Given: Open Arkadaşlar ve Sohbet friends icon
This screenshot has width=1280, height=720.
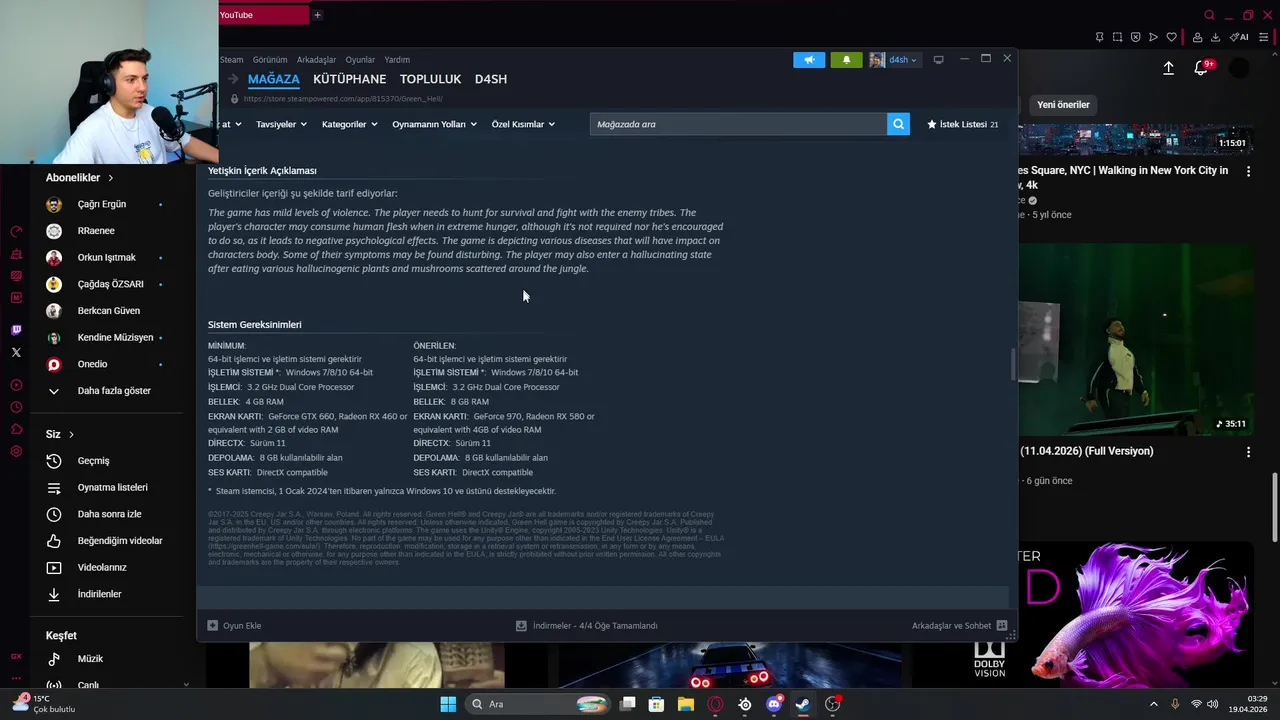Looking at the screenshot, I should 1002,626.
